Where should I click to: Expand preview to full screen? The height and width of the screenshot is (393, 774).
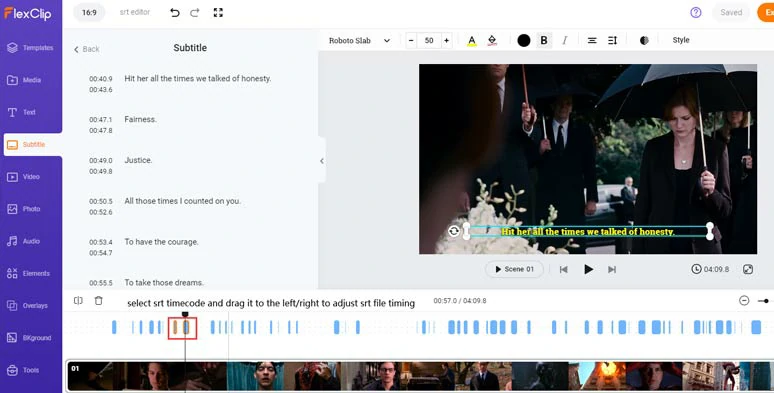(x=748, y=270)
